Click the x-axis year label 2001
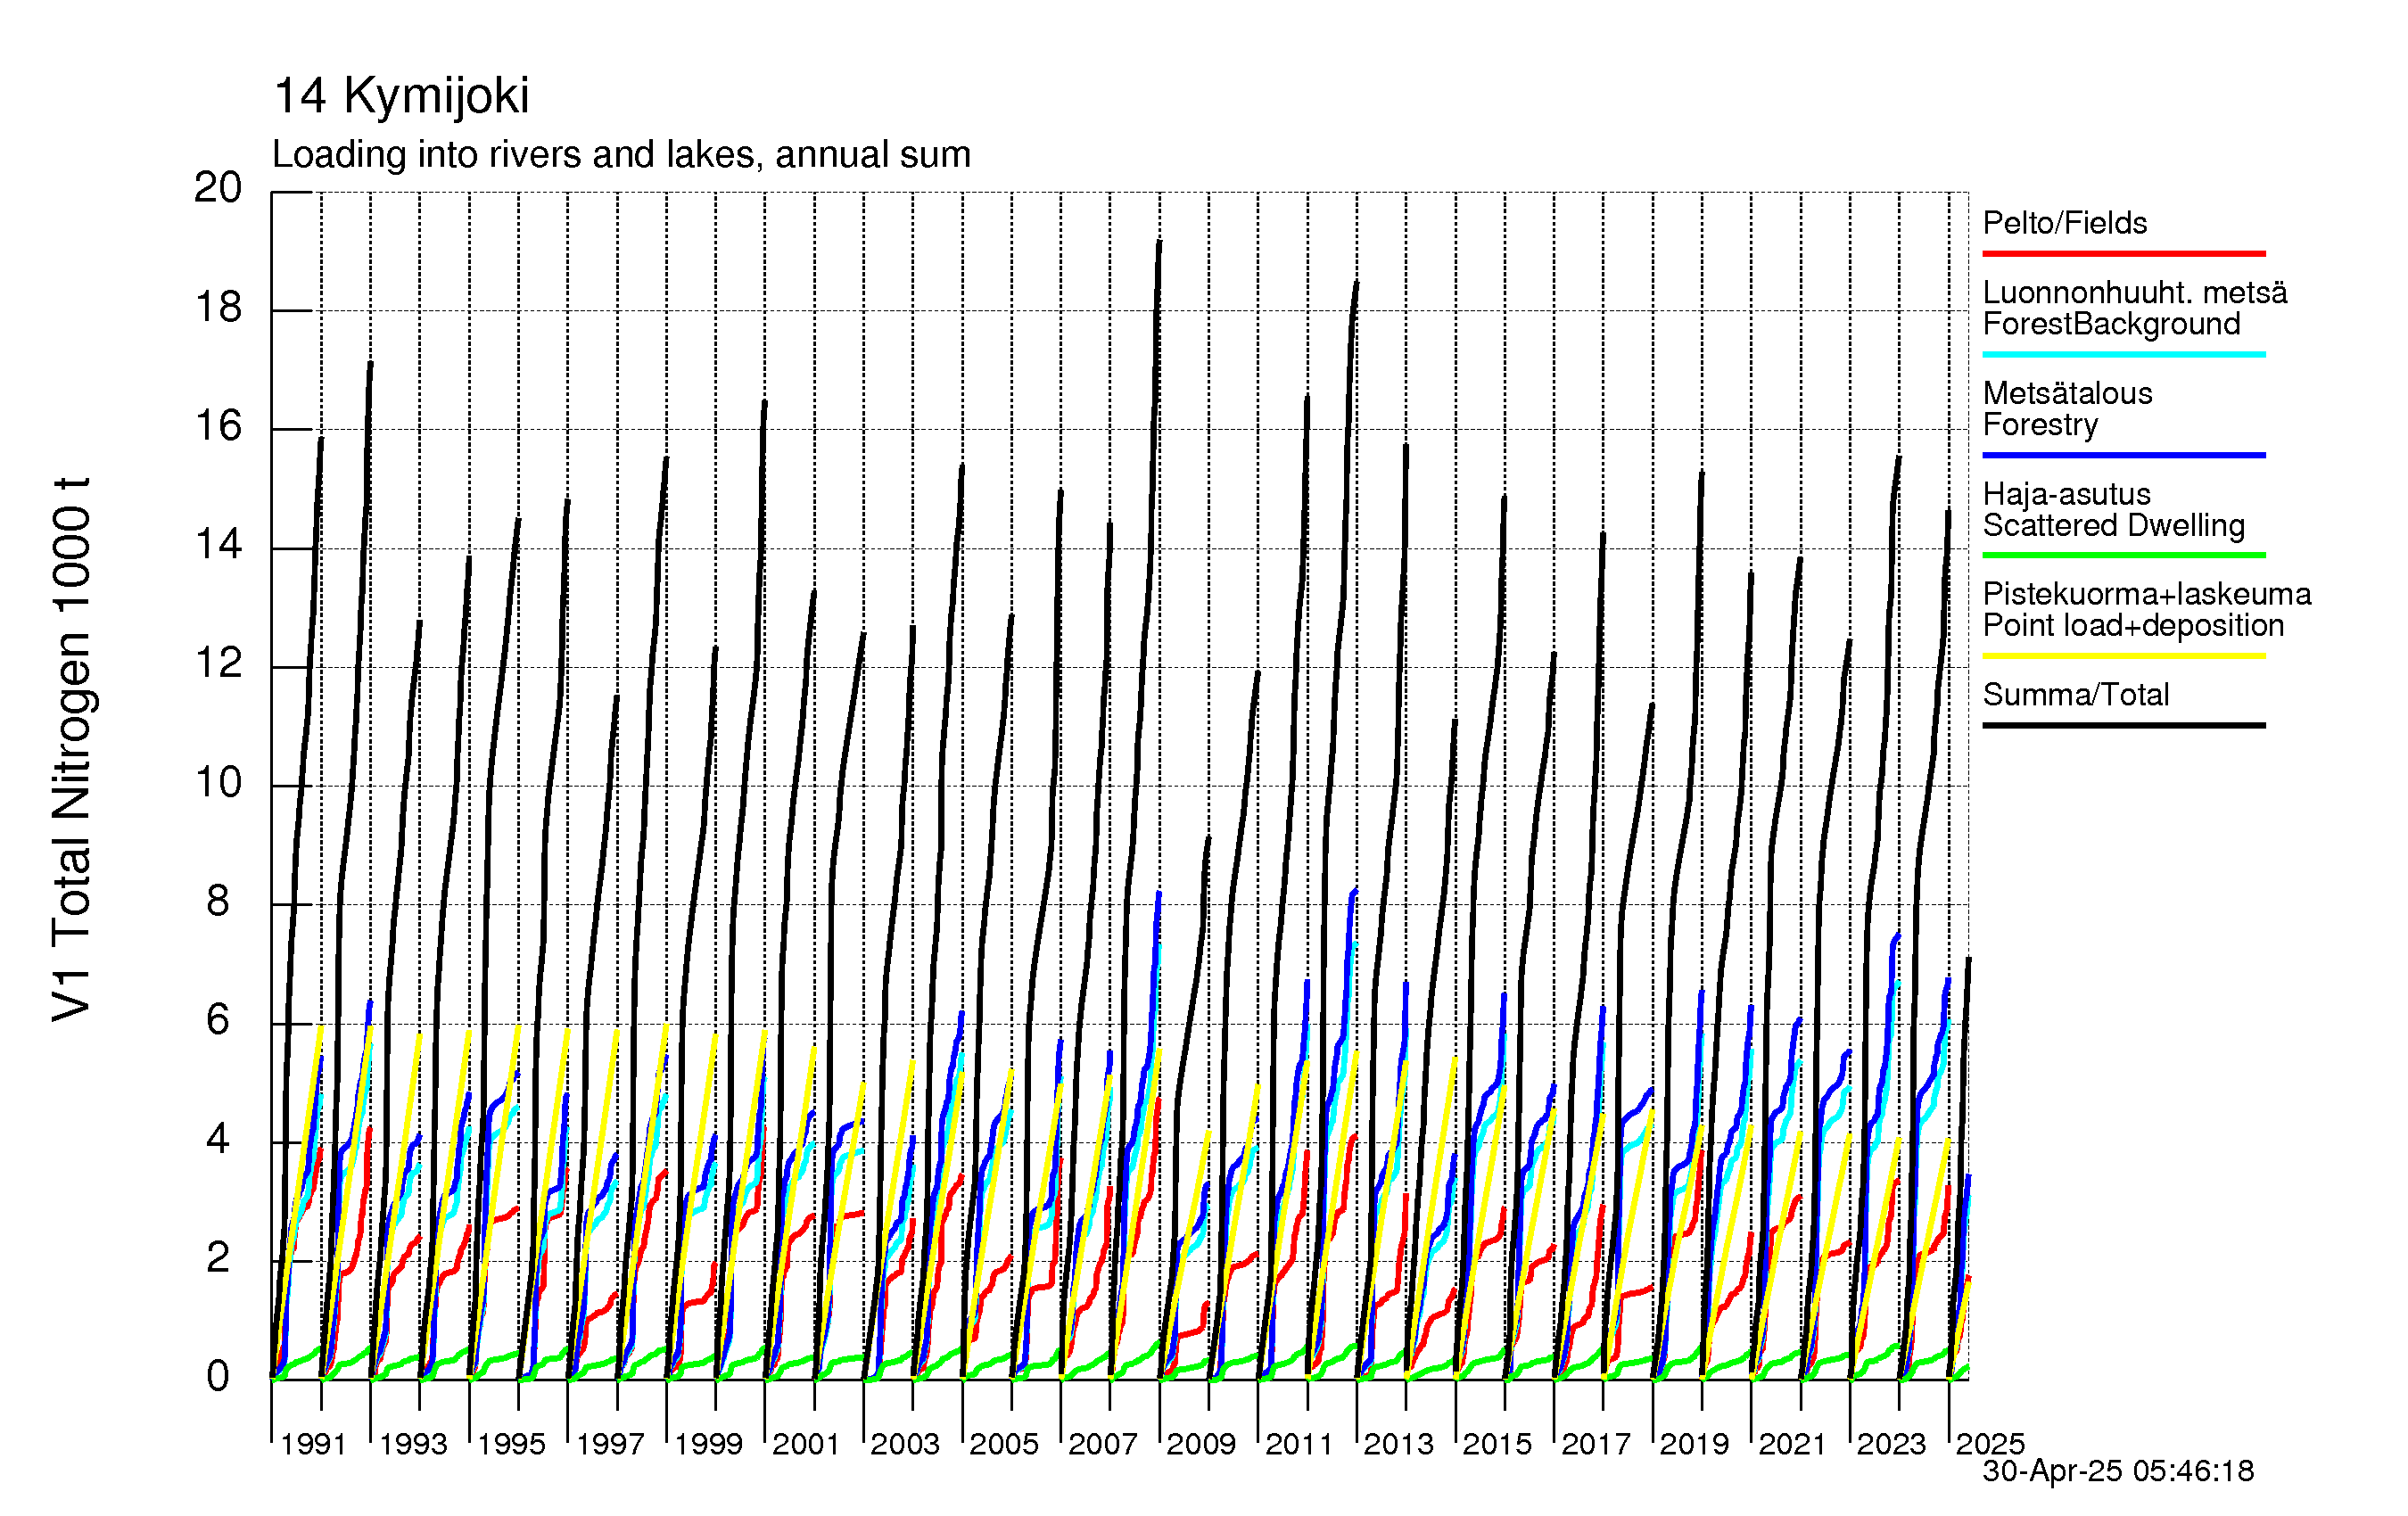Screen dimensions: 2408x1516 pos(806,1444)
